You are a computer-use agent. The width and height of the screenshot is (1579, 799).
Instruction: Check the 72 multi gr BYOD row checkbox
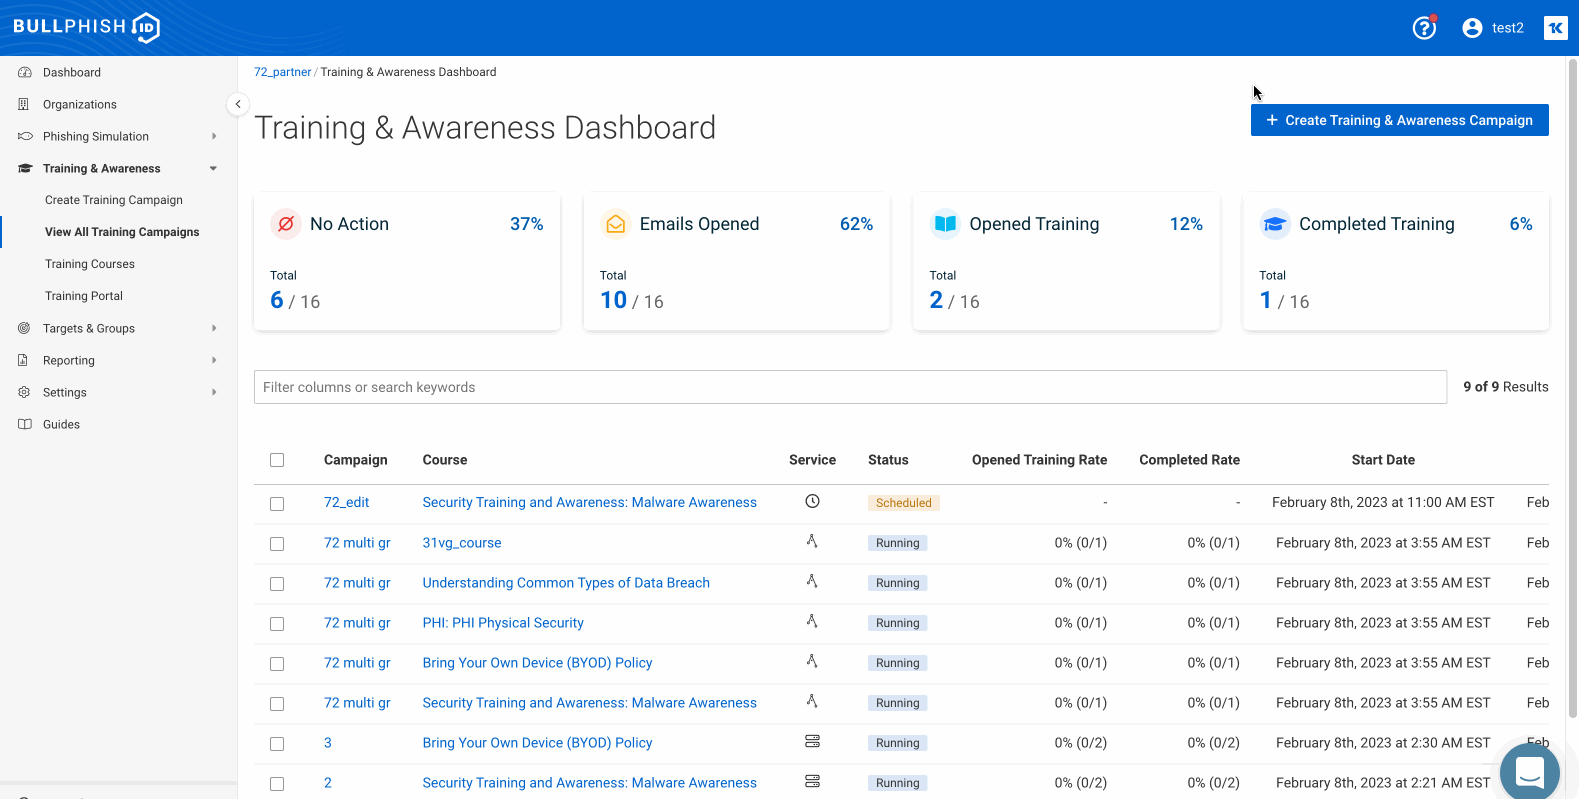pos(277,664)
